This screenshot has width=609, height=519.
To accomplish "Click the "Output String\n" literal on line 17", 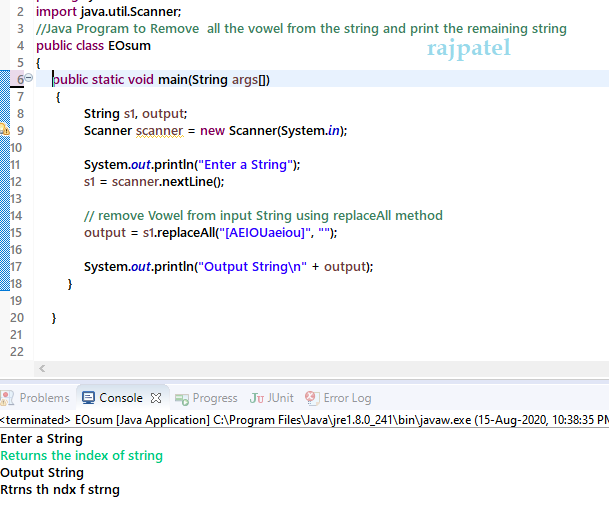I will pyautogui.click(x=252, y=267).
